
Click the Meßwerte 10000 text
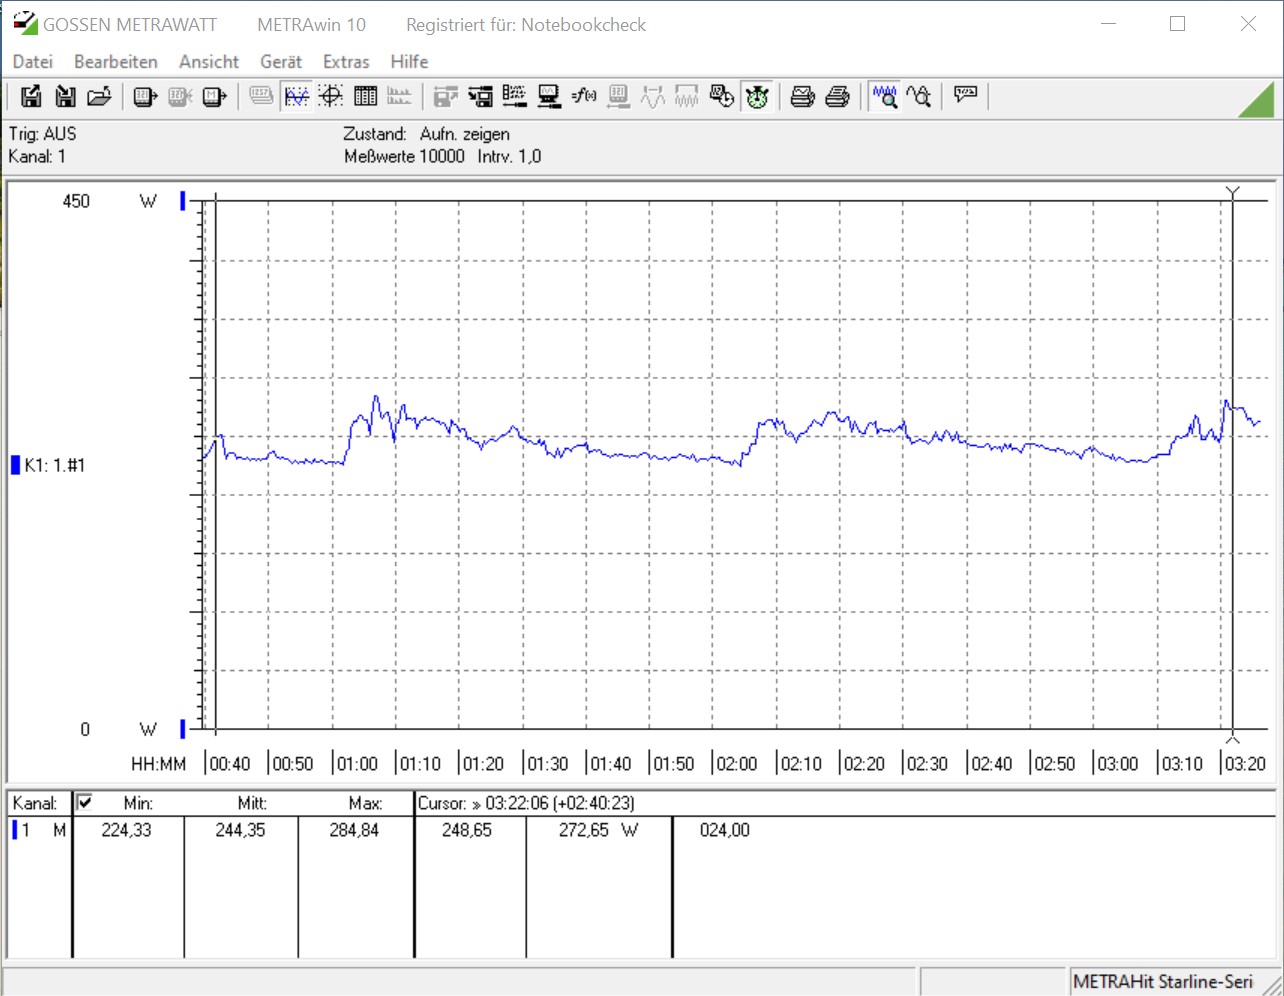(x=404, y=156)
